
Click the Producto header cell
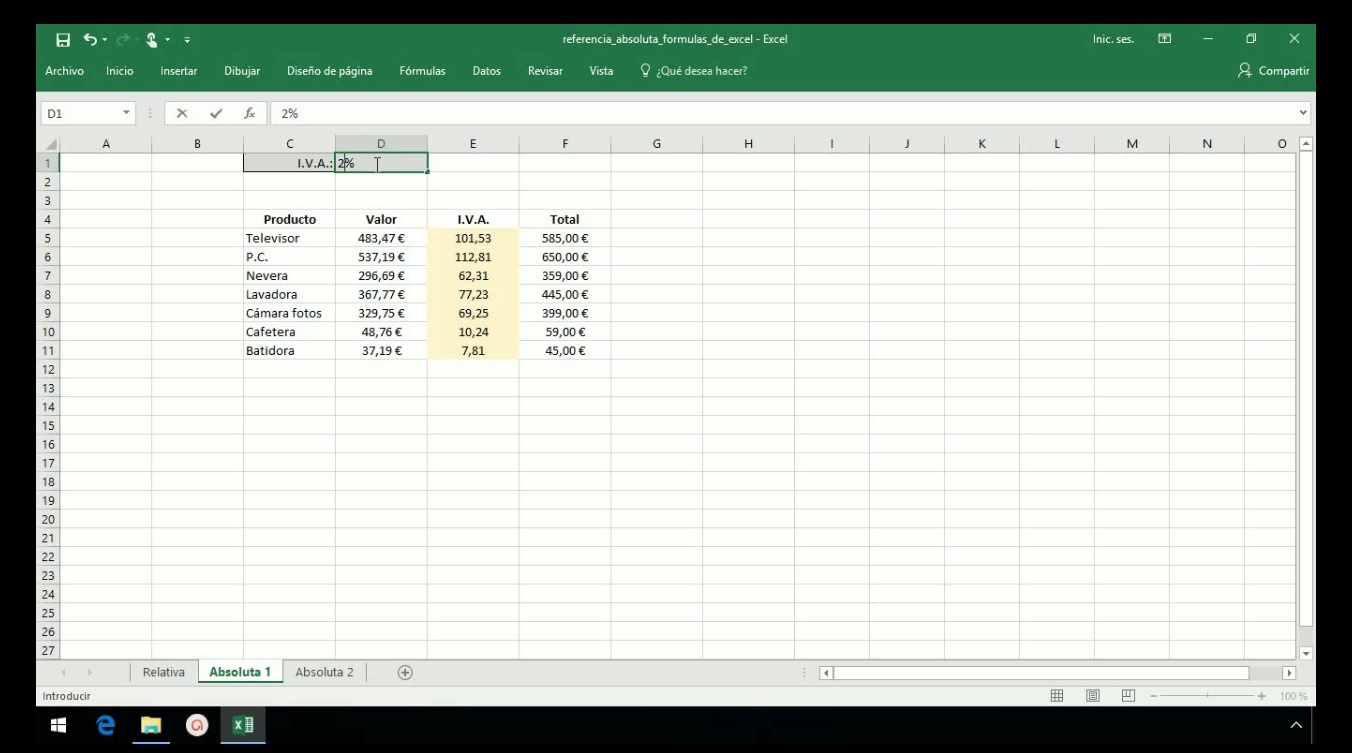(289, 219)
